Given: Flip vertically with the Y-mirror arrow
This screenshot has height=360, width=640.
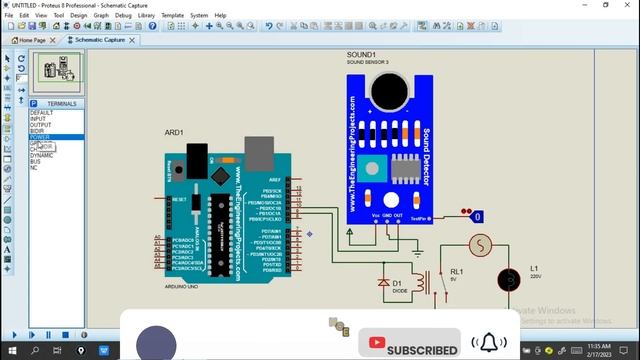Looking at the screenshot, I should click(x=22, y=100).
